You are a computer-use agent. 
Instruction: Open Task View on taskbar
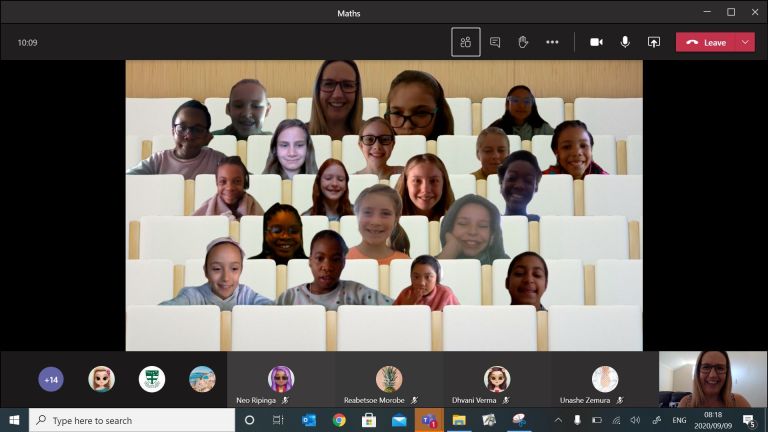[278, 420]
